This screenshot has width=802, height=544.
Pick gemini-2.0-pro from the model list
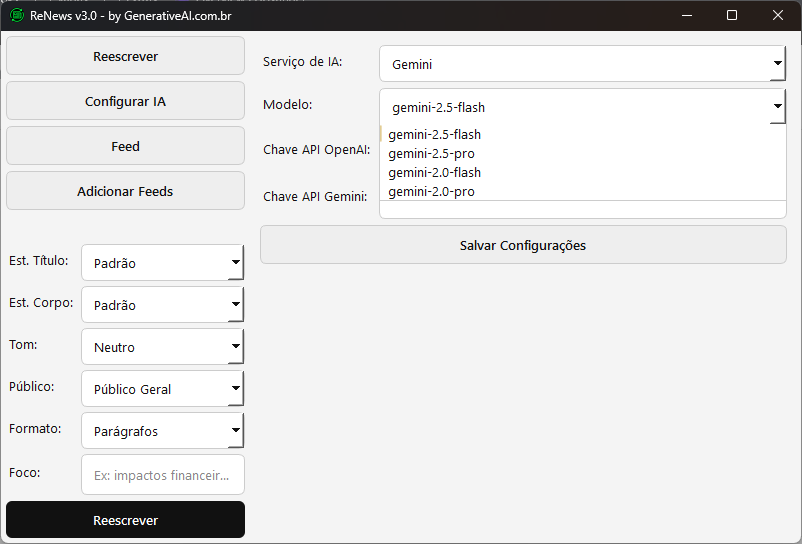click(x=431, y=191)
